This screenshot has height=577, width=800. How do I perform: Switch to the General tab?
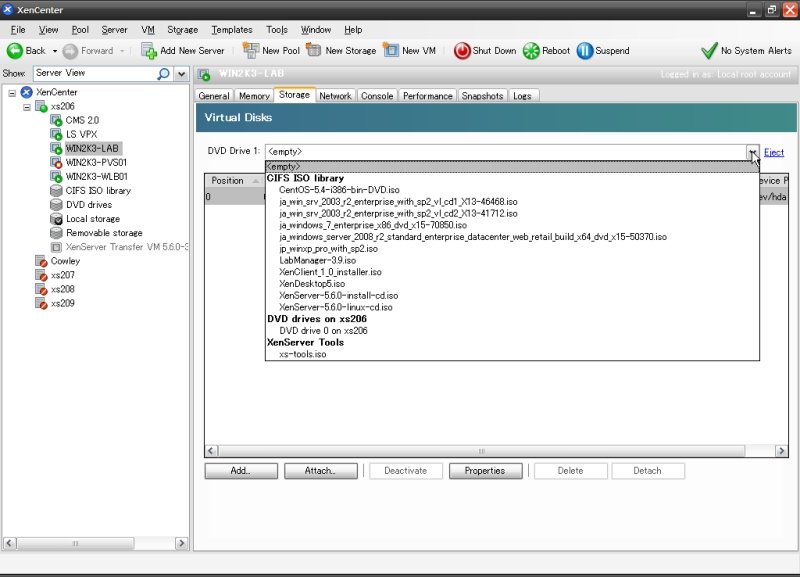click(214, 96)
